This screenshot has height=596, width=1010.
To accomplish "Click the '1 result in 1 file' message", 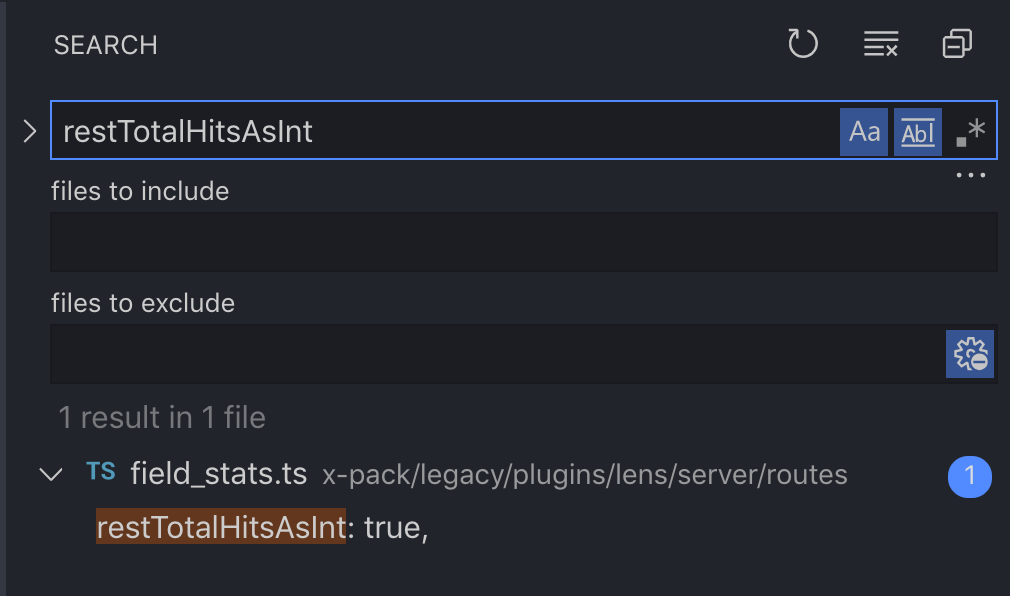I will (162, 417).
